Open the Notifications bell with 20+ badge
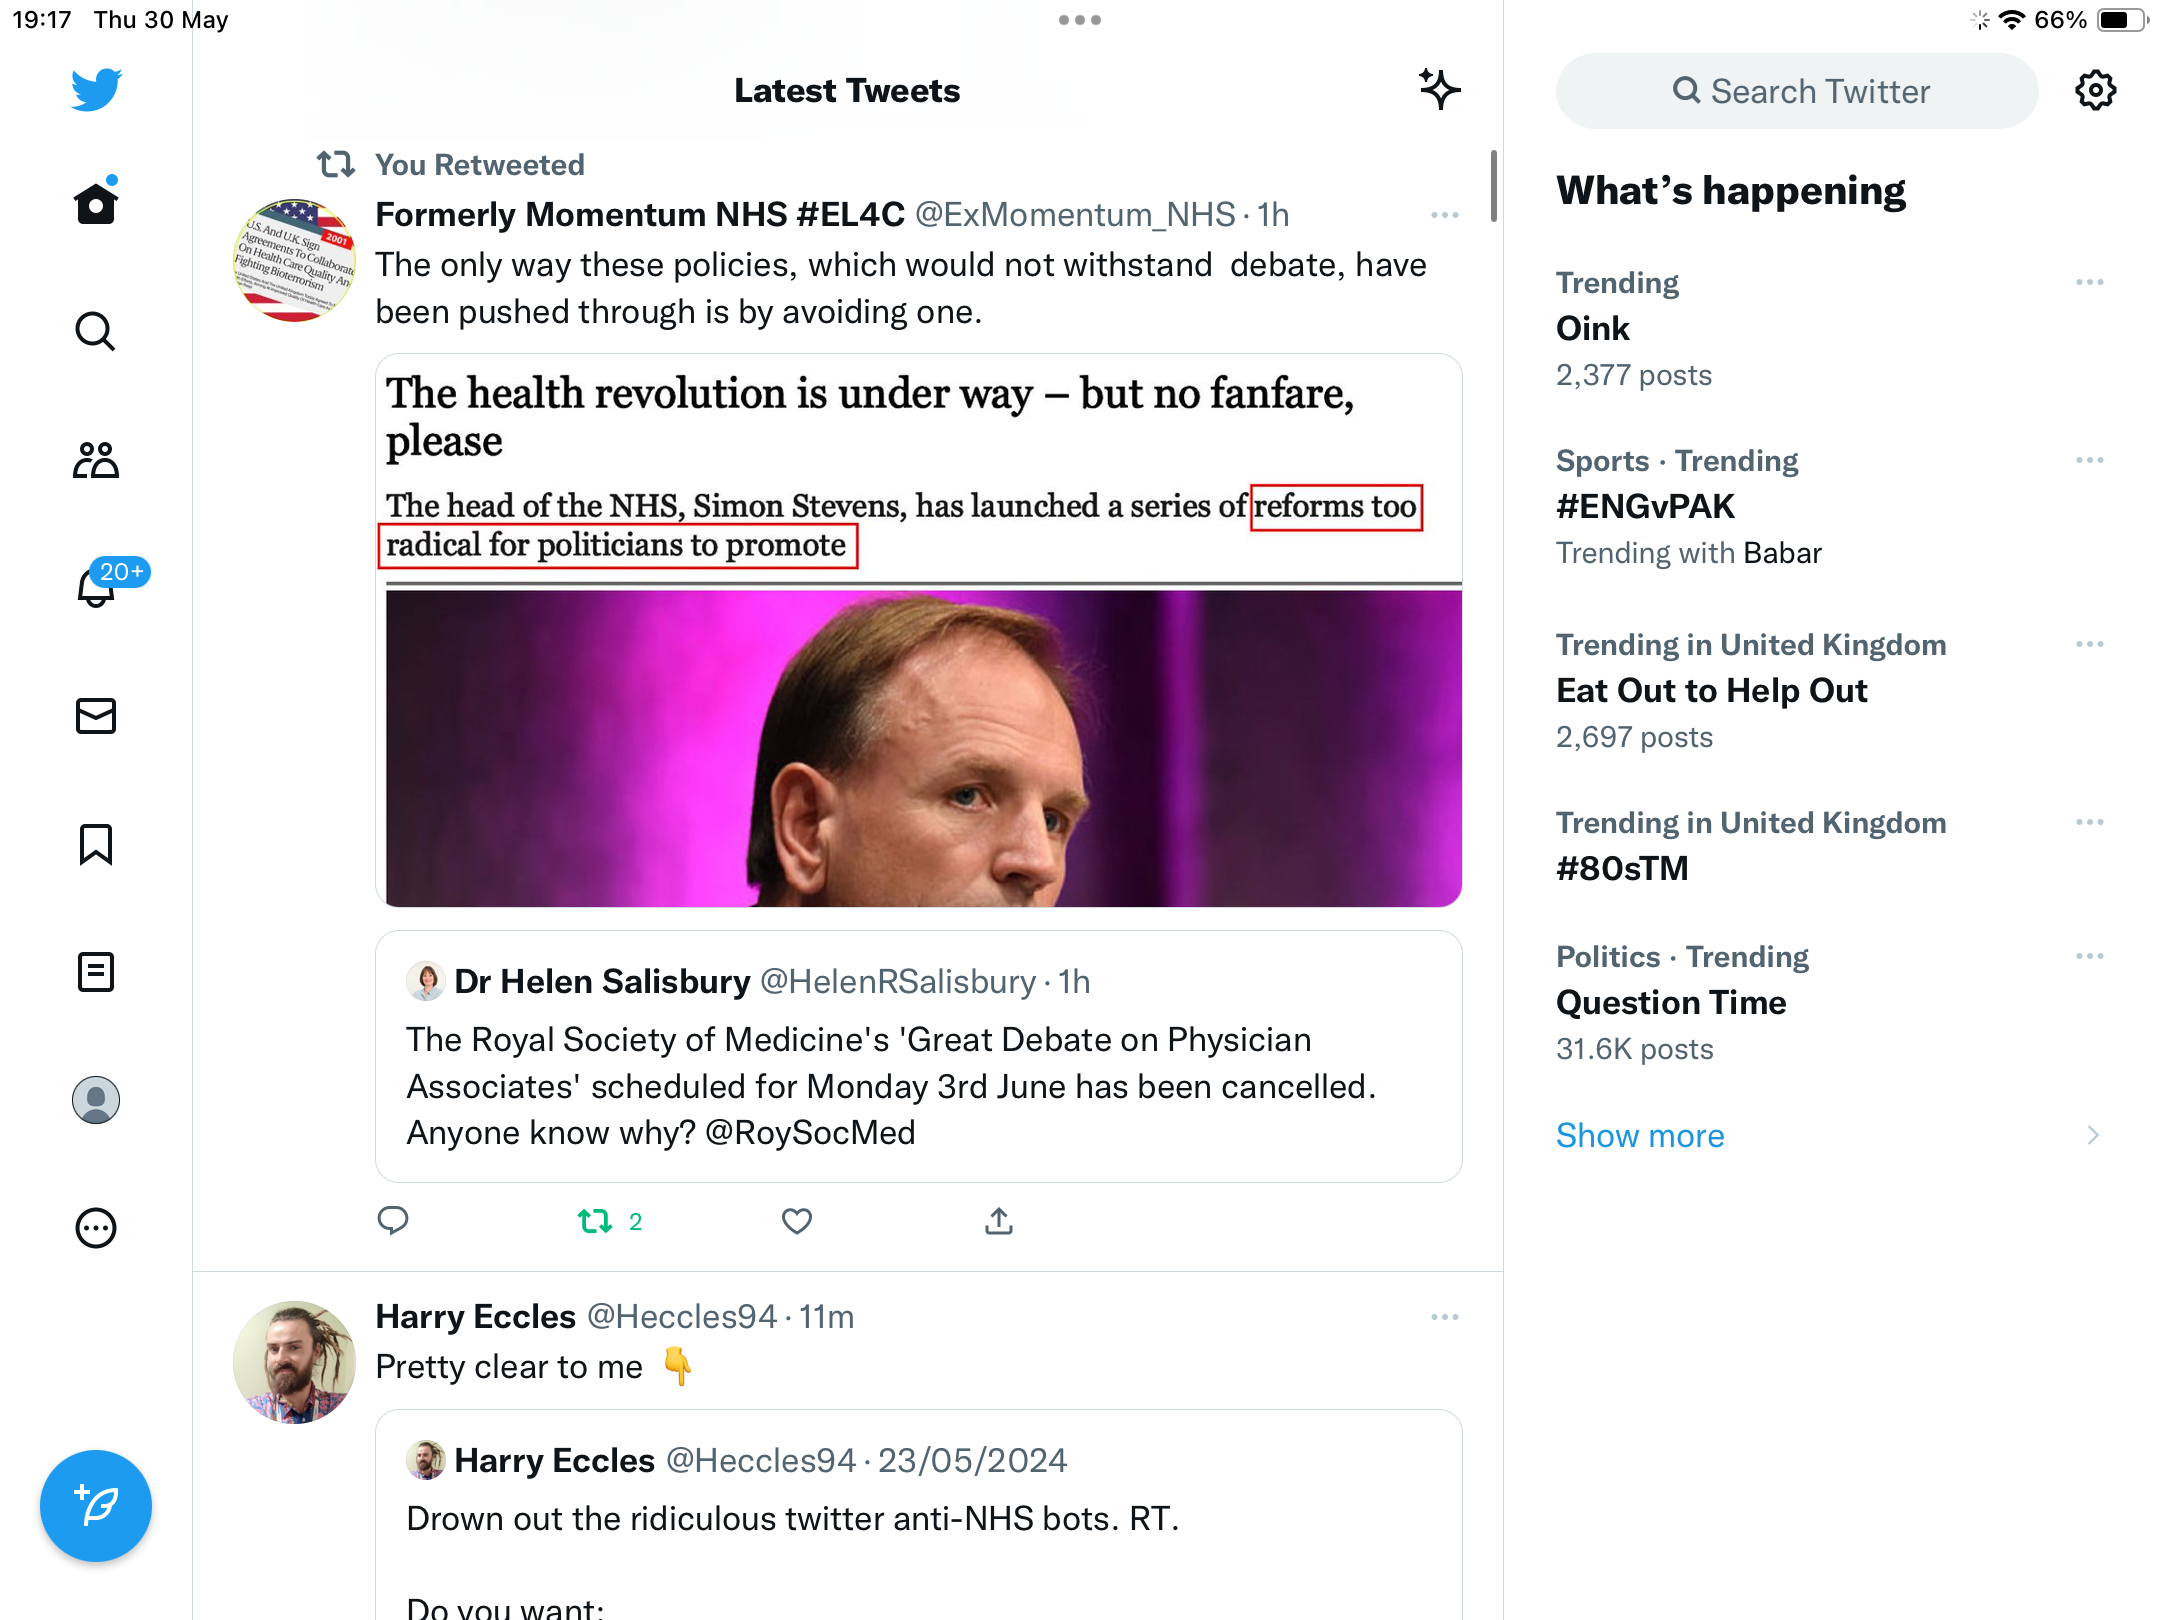Image resolution: width=2160 pixels, height=1620 pixels. [97, 586]
